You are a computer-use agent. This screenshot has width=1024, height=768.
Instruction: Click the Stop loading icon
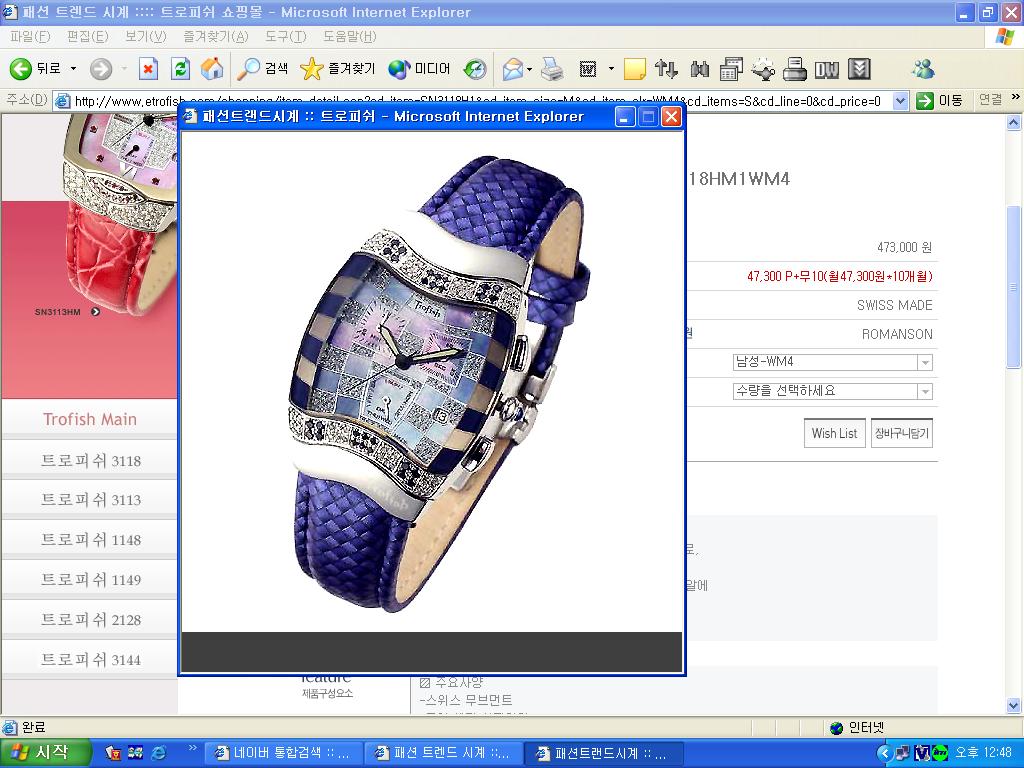(x=149, y=69)
